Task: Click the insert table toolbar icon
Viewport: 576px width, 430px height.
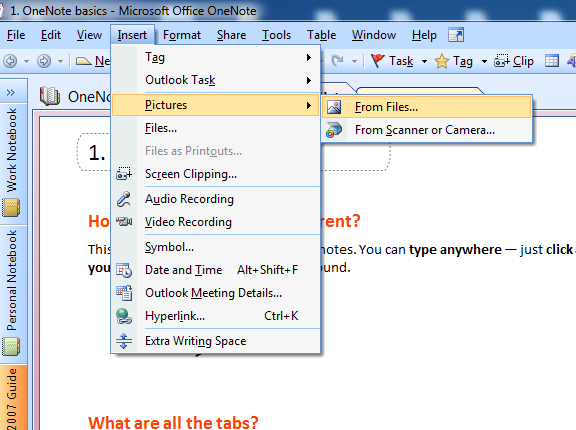Action: [x=552, y=61]
